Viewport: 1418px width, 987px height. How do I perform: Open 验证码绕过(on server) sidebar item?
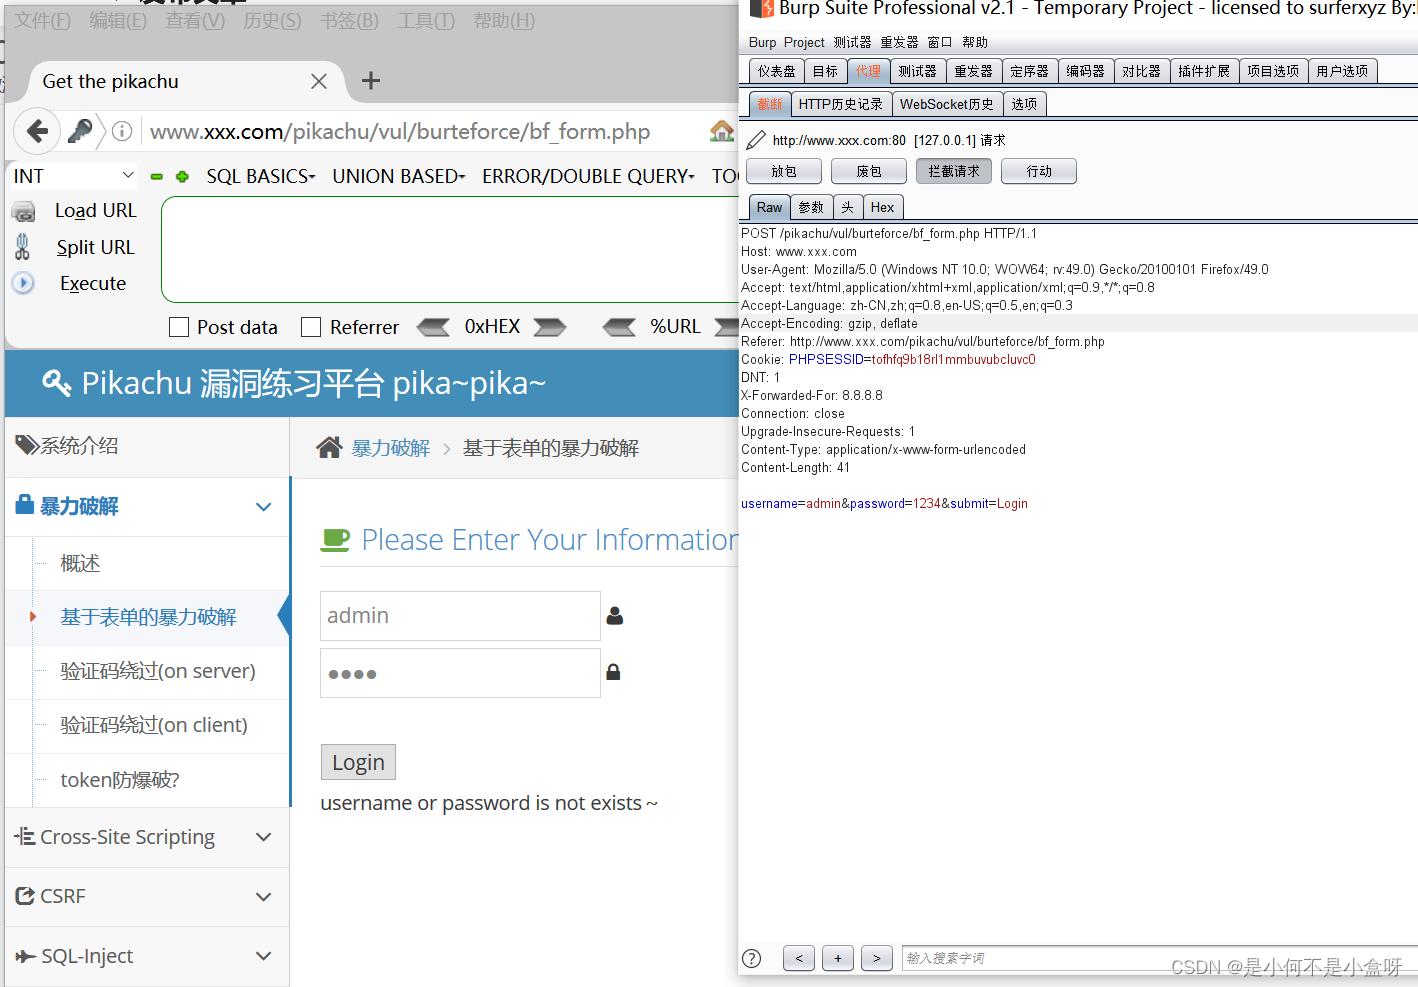pos(158,671)
